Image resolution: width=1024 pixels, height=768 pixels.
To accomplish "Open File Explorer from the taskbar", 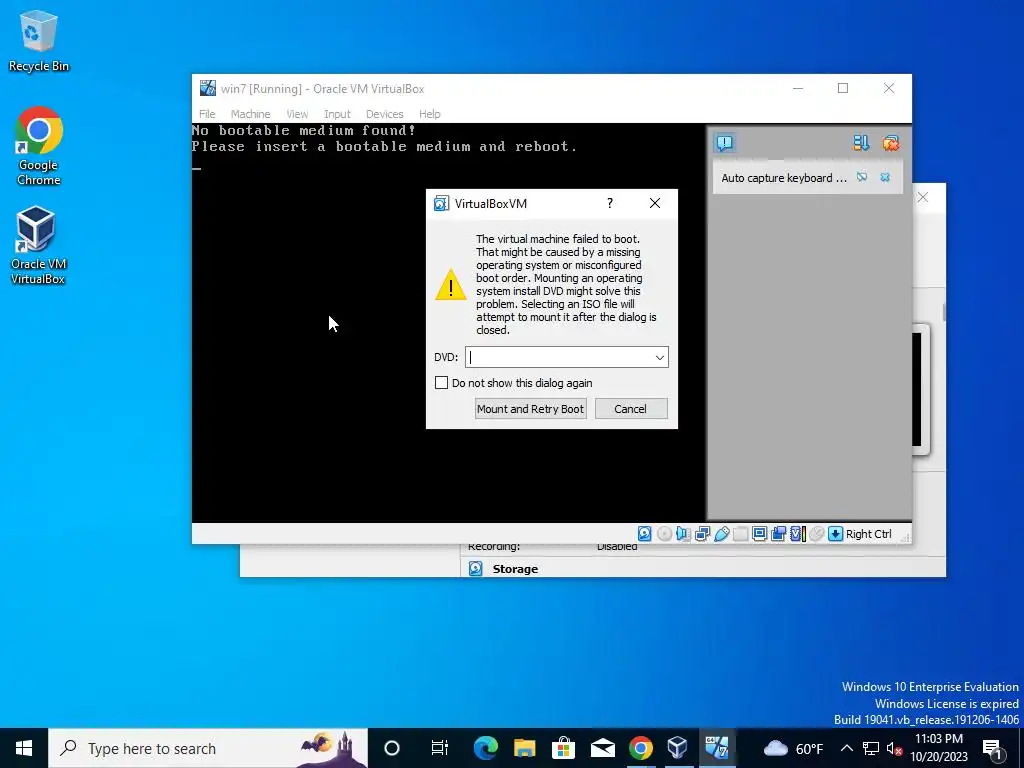I will click(524, 748).
